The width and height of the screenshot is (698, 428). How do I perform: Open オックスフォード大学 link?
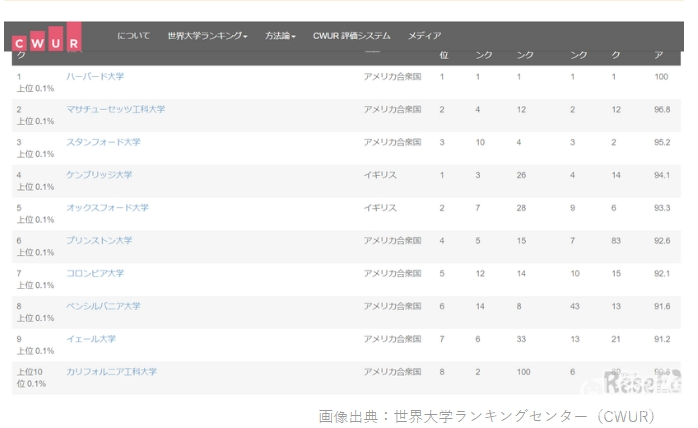107,208
